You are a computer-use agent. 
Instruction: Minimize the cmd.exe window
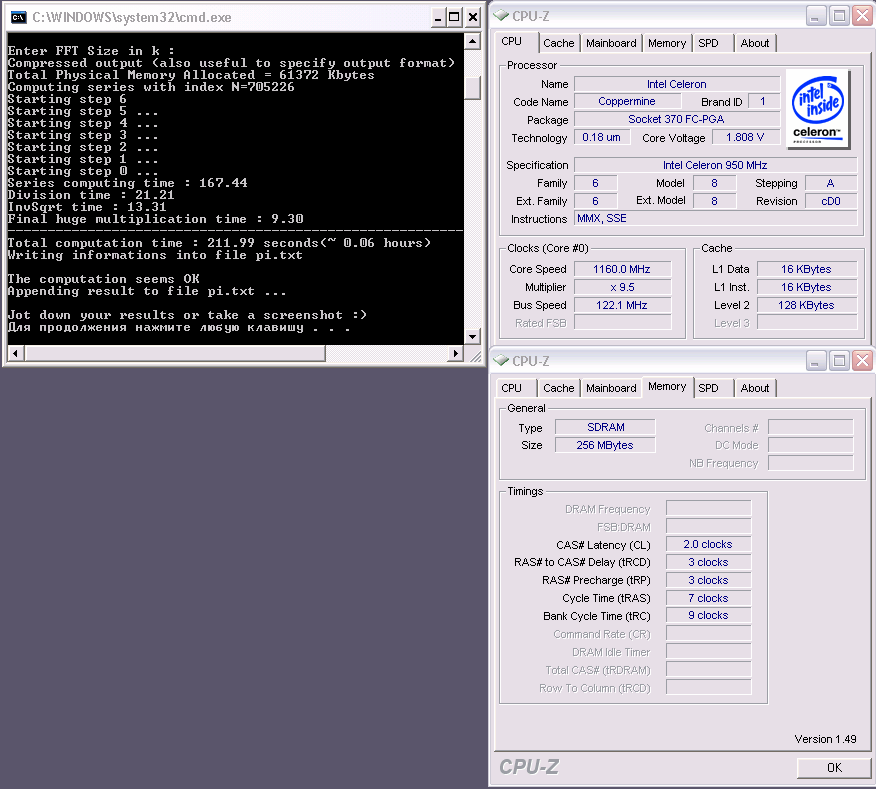[x=439, y=17]
